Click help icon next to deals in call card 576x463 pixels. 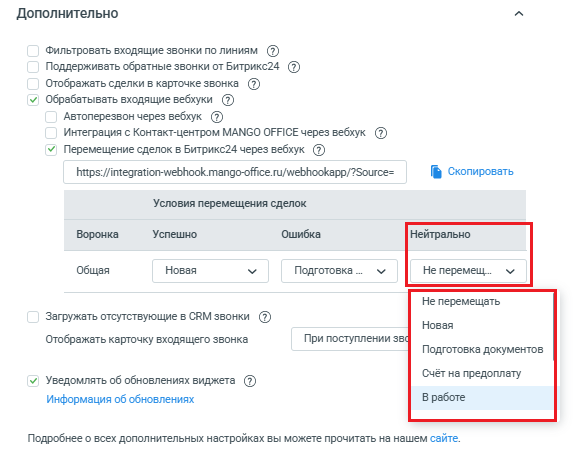[x=254, y=84]
